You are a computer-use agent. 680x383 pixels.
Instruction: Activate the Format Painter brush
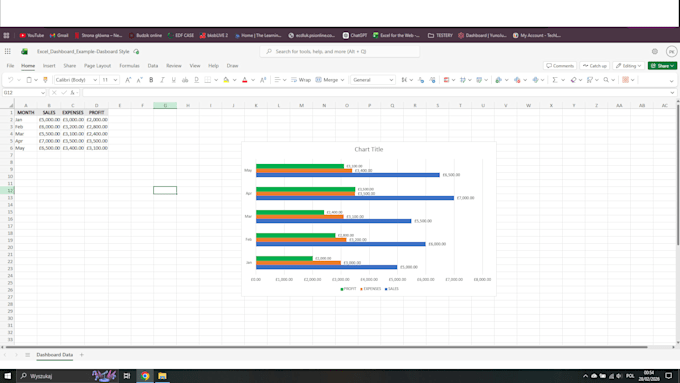(45, 80)
